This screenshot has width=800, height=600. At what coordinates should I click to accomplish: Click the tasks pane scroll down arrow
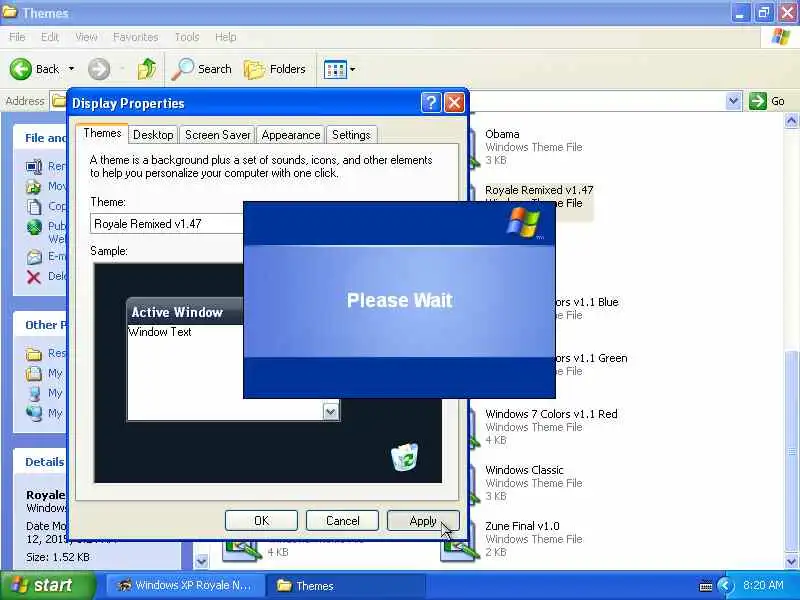tap(202, 561)
